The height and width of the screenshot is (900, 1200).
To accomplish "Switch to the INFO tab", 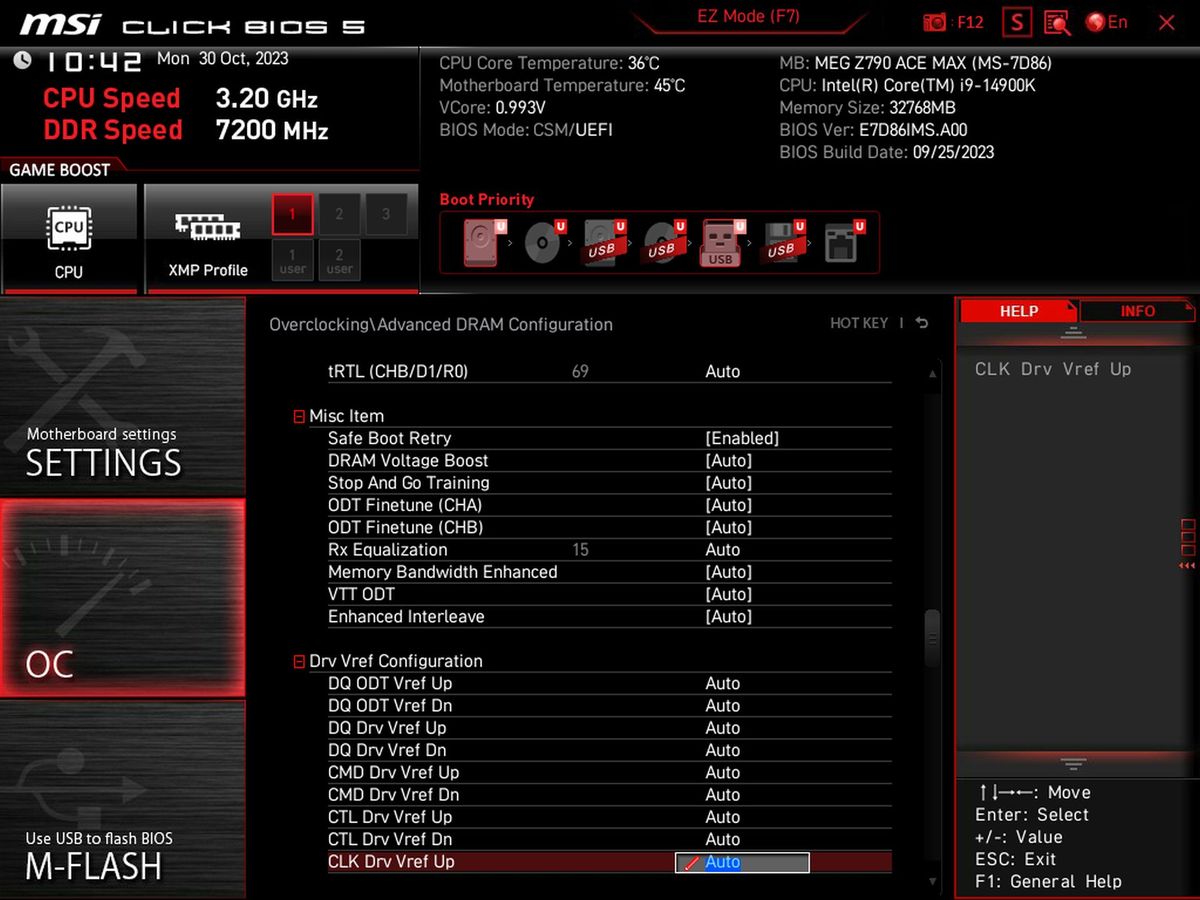I will [x=1137, y=311].
